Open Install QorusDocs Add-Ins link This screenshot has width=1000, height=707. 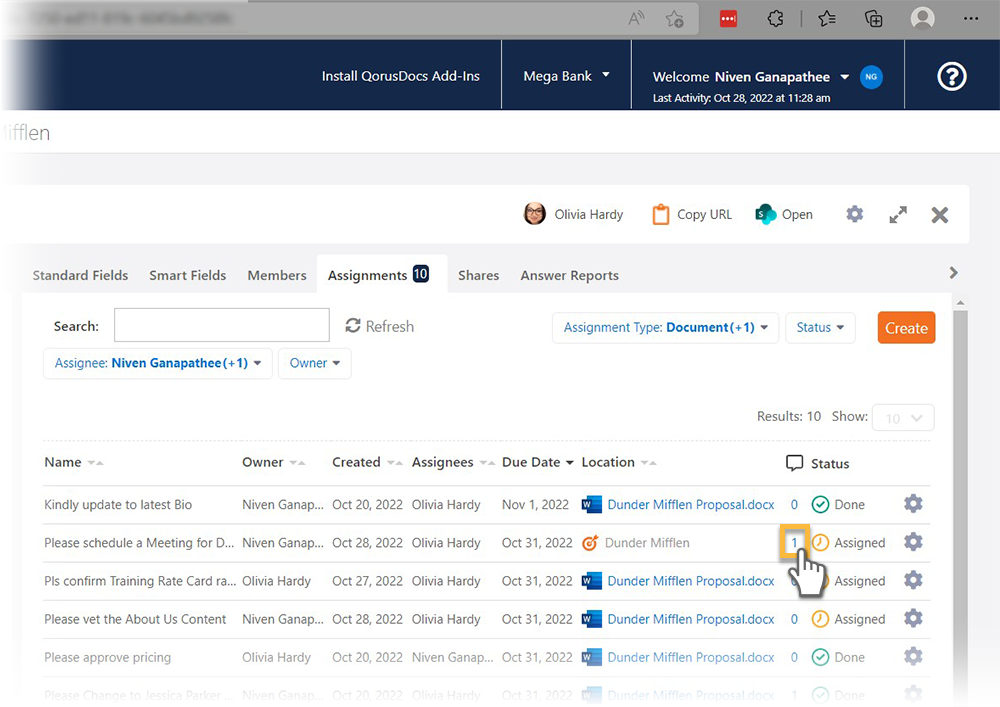[400, 76]
